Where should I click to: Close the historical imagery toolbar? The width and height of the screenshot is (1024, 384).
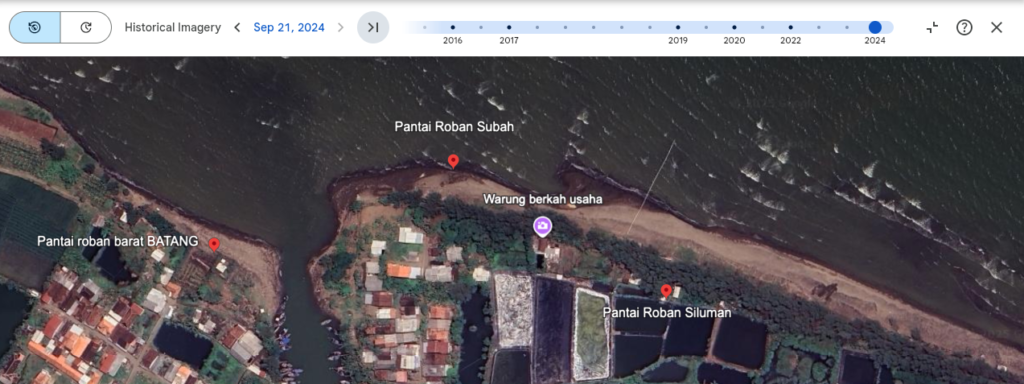click(x=996, y=27)
